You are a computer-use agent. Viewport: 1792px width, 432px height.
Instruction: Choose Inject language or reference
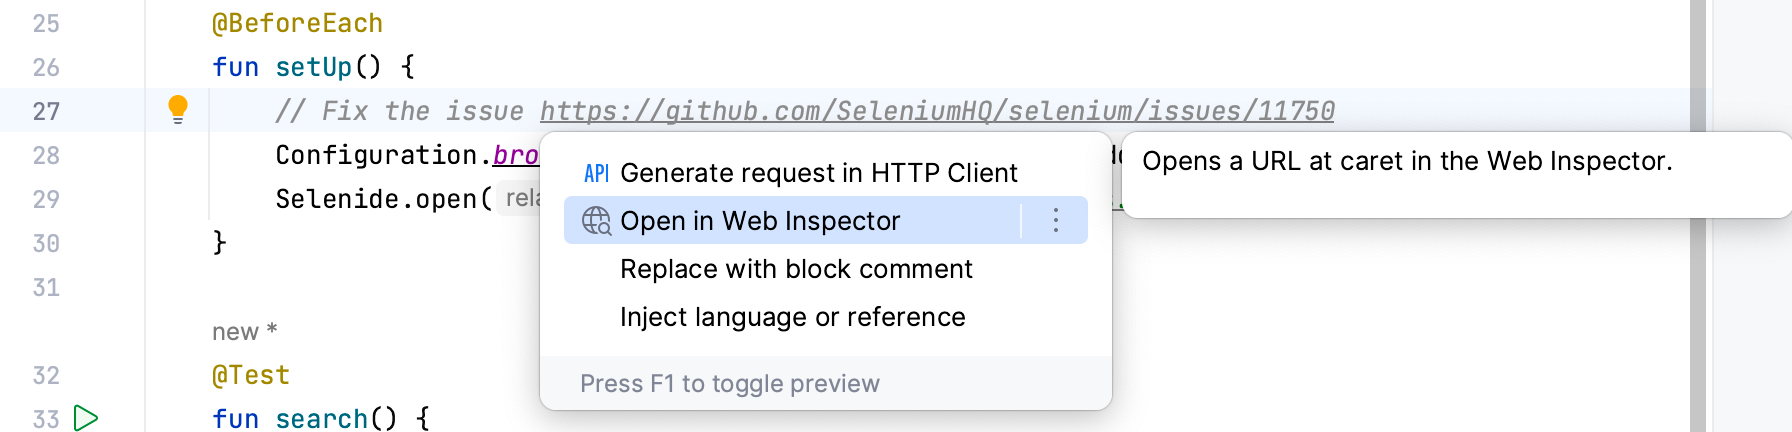792,317
